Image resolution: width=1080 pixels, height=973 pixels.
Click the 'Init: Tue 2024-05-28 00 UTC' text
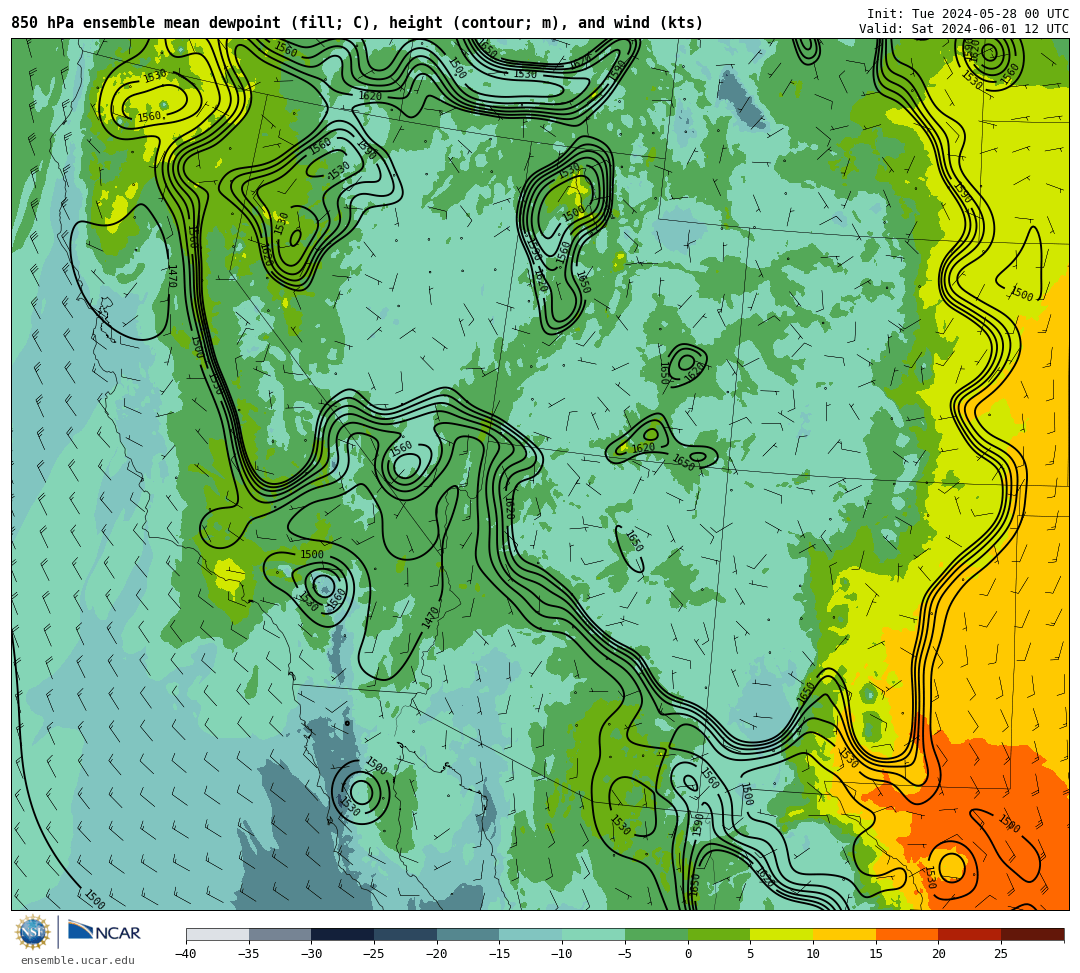[968, 14]
